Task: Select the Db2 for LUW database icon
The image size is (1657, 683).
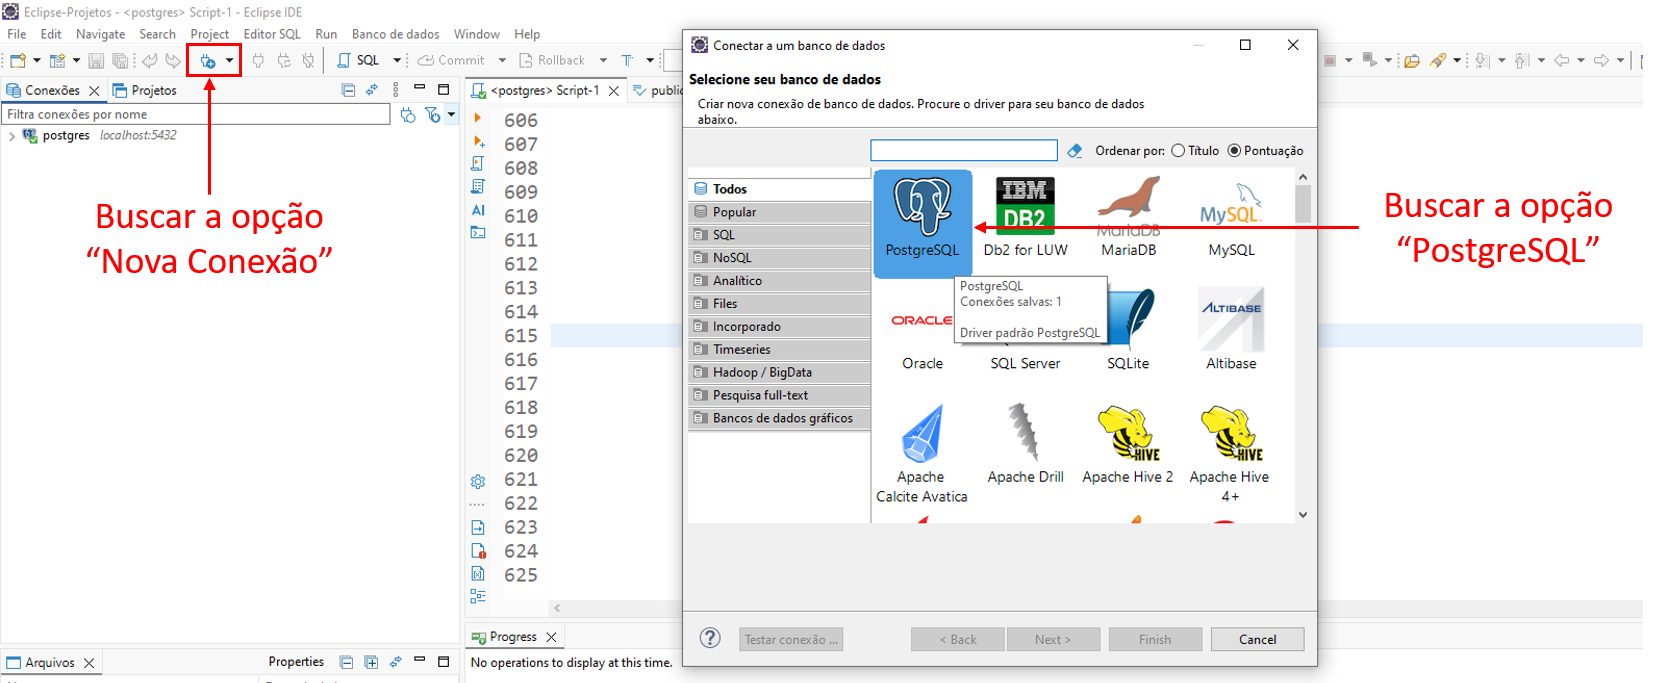Action: (x=1025, y=218)
